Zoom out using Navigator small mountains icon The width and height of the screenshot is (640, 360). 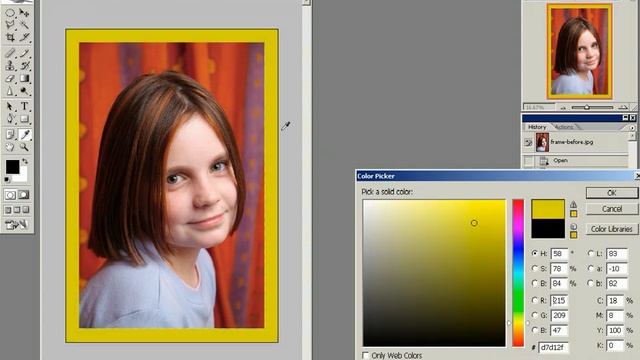pos(563,108)
